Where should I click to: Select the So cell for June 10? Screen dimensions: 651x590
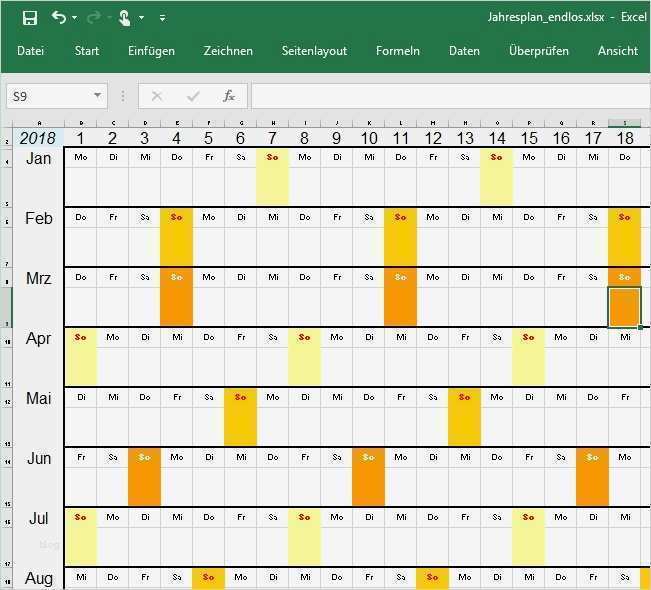pyautogui.click(x=369, y=457)
